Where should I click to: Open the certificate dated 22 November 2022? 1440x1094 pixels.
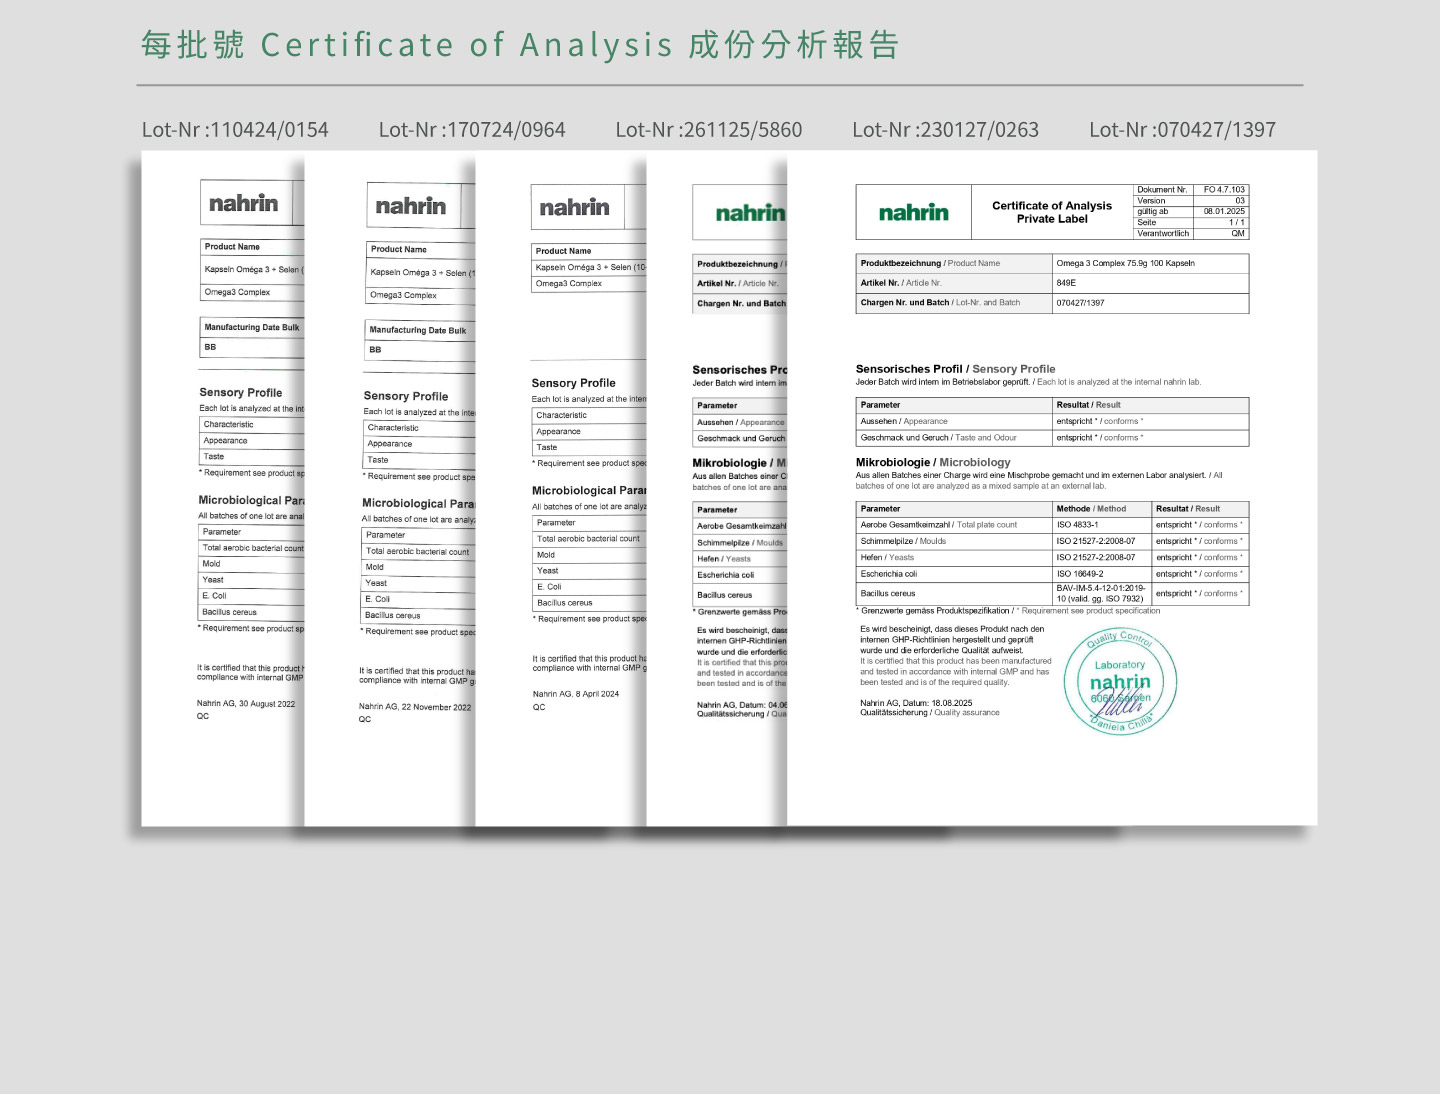[x=390, y=500]
